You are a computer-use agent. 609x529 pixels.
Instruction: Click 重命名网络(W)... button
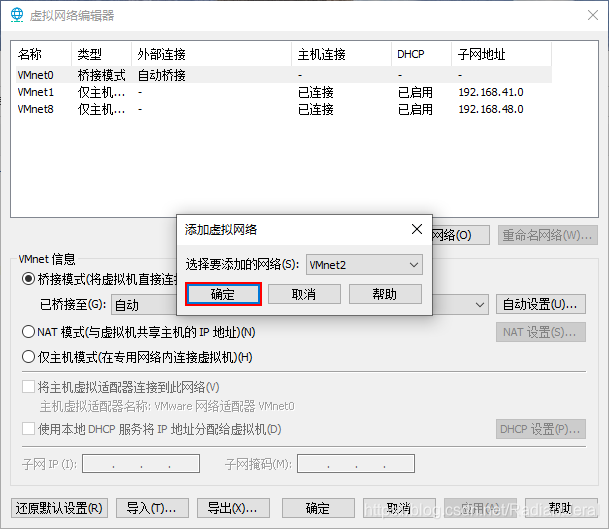coord(548,235)
